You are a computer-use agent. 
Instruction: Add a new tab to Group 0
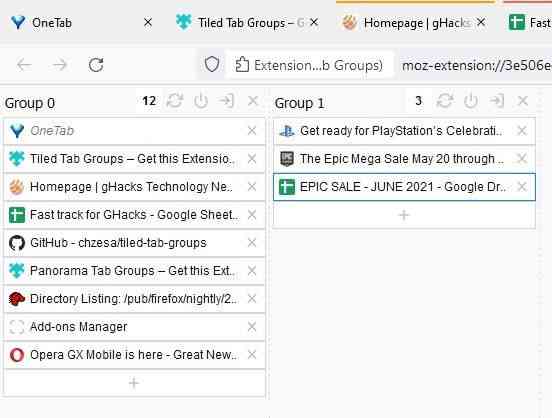pos(134,383)
